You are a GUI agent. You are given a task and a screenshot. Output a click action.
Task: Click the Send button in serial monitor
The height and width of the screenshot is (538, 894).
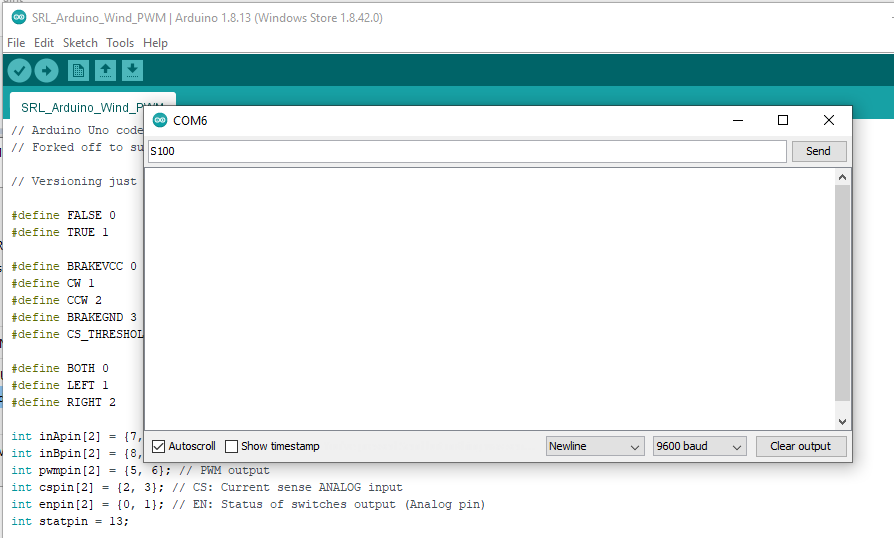pyautogui.click(x=818, y=151)
